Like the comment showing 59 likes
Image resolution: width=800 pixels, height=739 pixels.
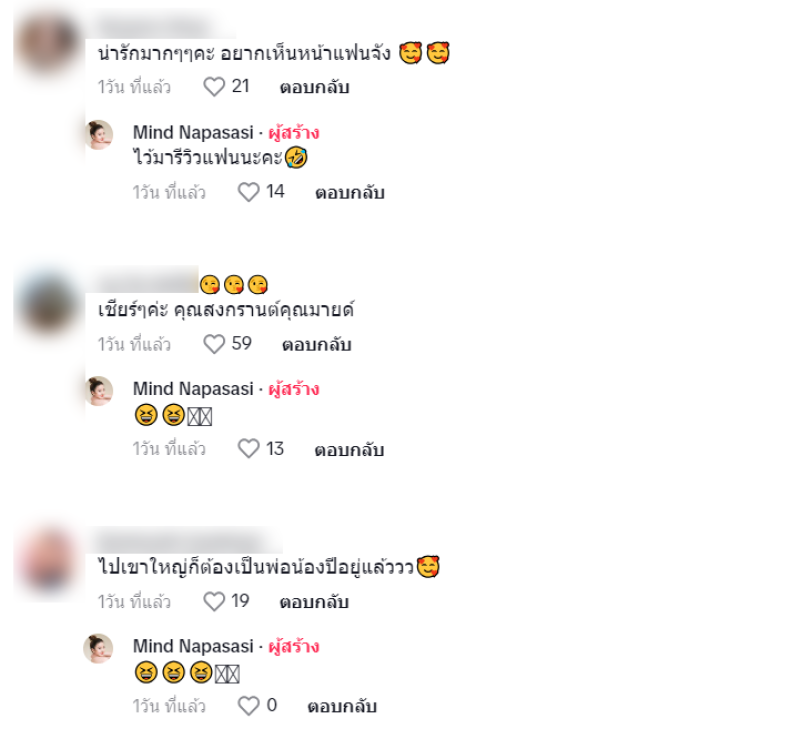pos(214,344)
